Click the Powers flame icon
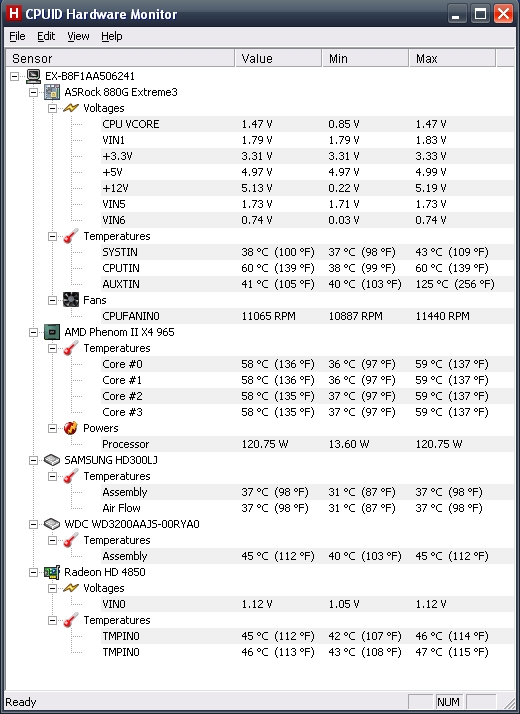The height and width of the screenshot is (714, 520). pyautogui.click(x=71, y=428)
